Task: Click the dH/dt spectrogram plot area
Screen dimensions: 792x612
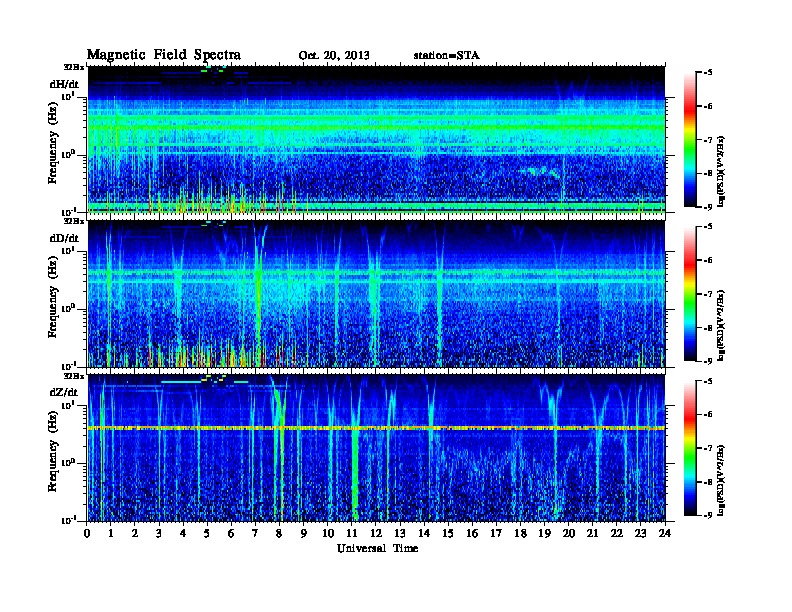Action: coord(376,139)
